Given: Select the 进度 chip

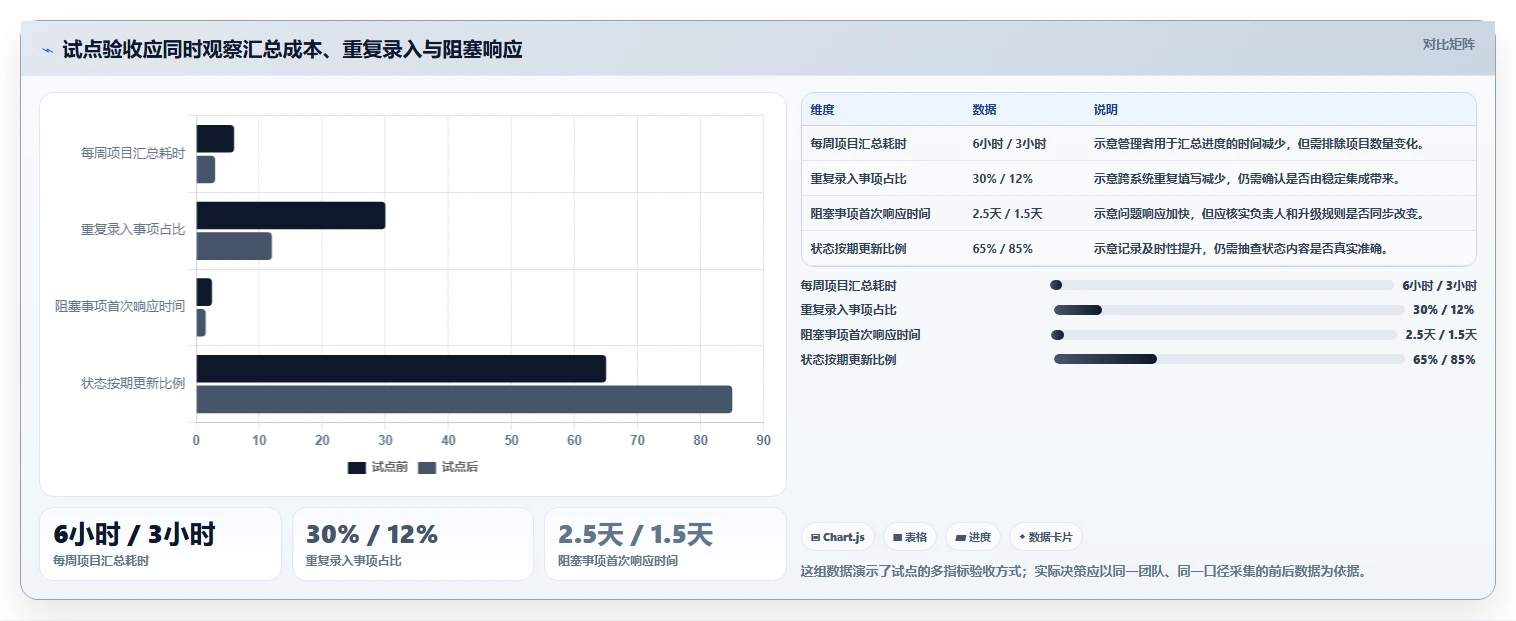Looking at the screenshot, I should point(973,537).
